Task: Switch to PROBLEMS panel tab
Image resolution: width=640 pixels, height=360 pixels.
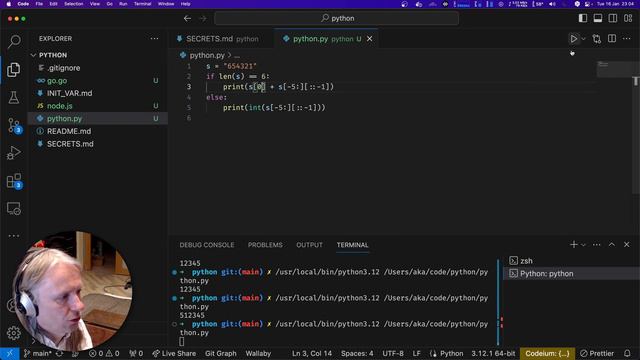Action: 265,245
